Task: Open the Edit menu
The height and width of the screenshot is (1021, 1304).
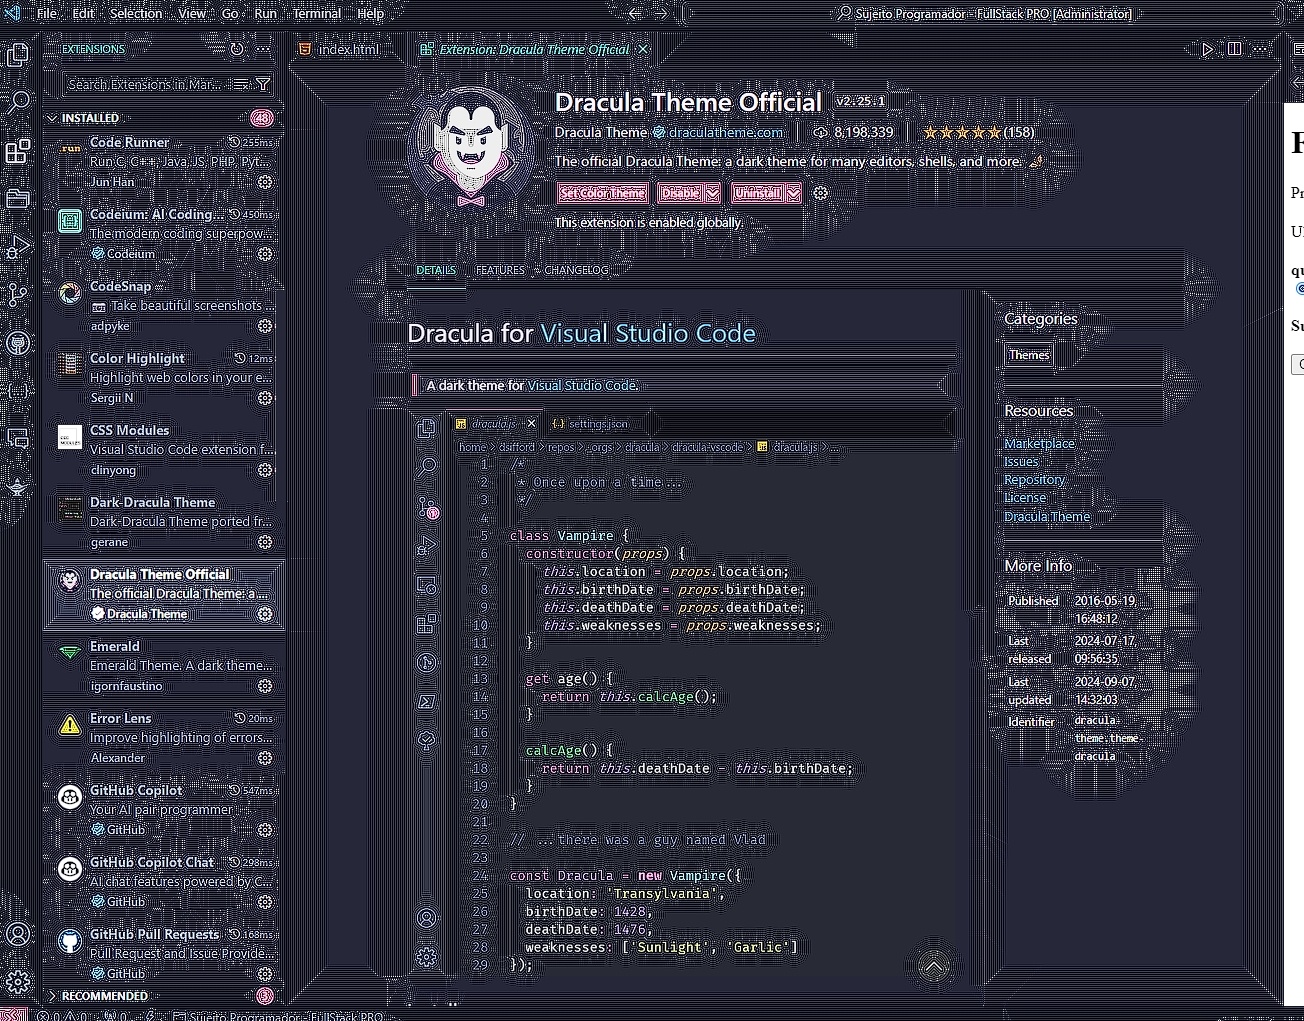Action: (x=84, y=14)
